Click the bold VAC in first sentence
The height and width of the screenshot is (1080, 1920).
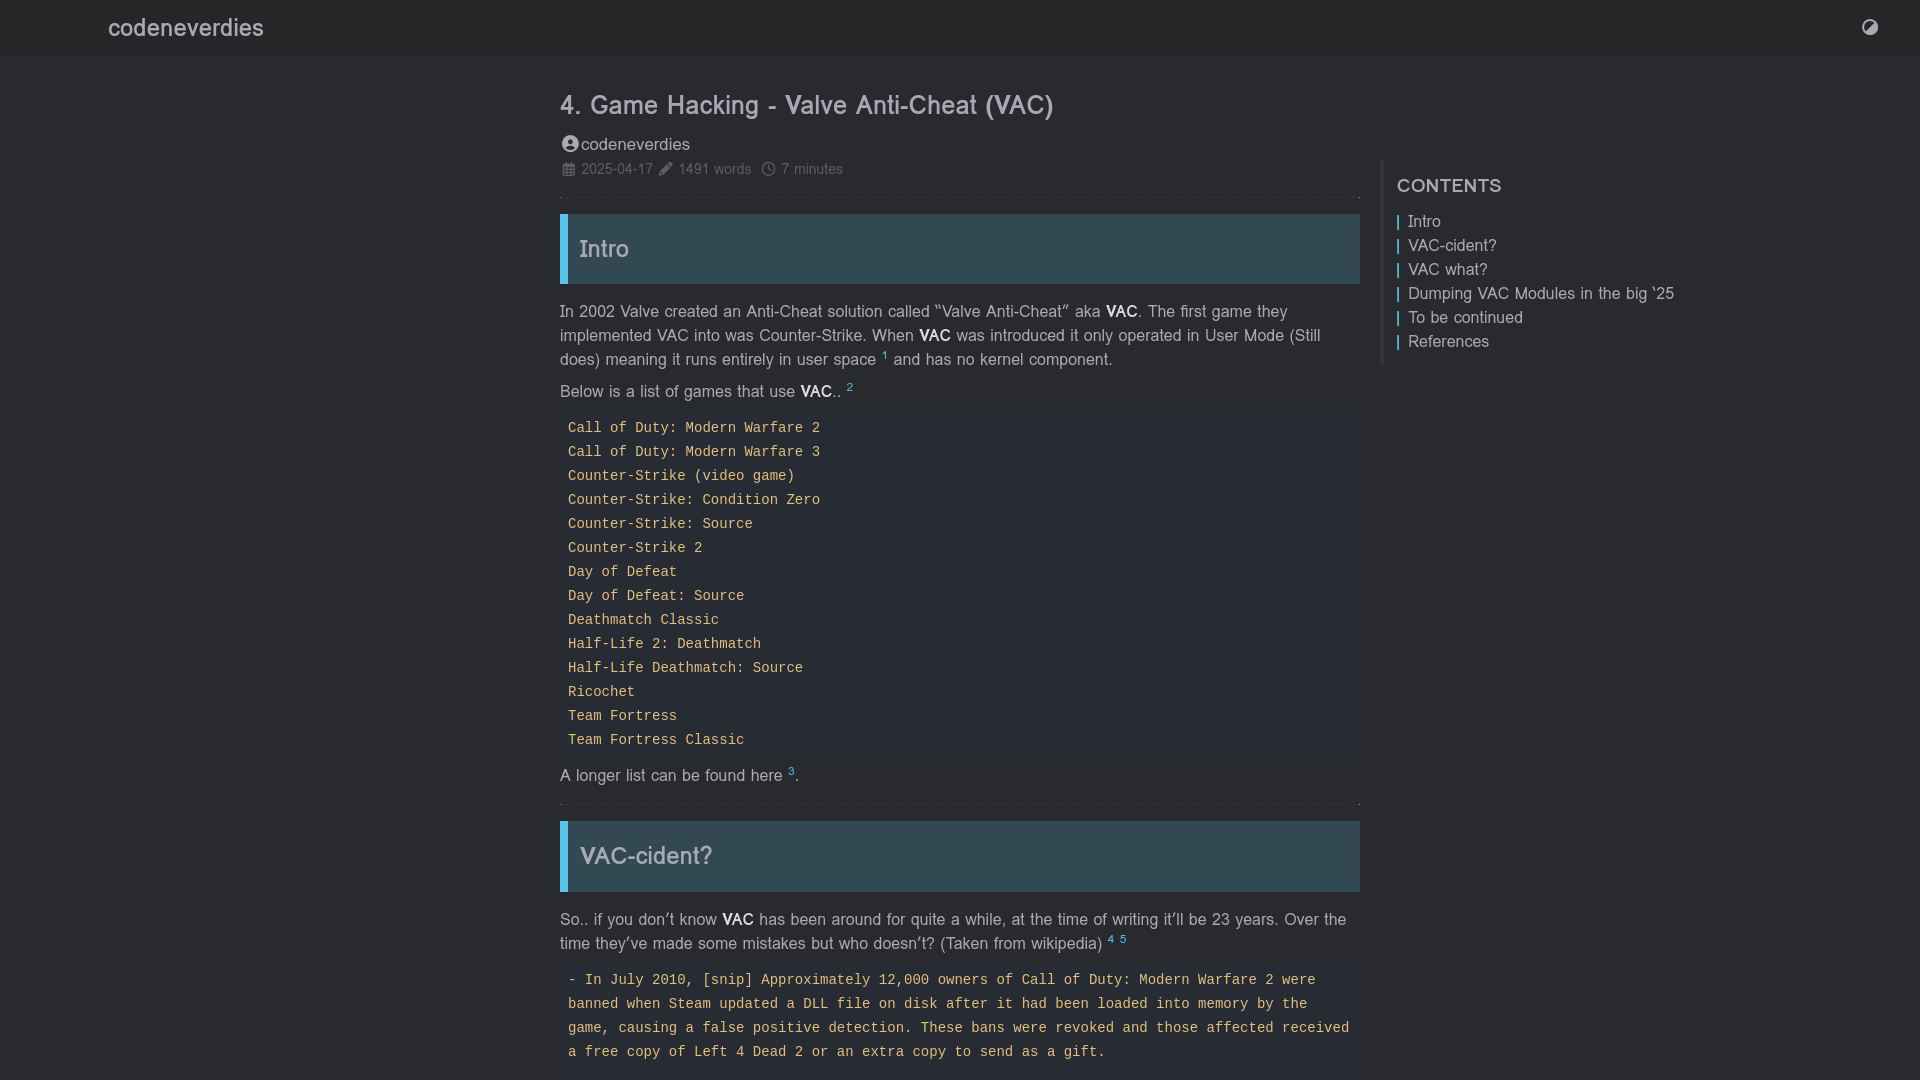[x=1121, y=312]
